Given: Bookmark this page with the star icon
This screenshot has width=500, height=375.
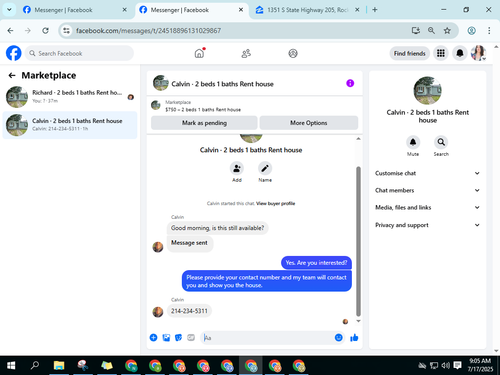Looking at the screenshot, I should 447,31.
